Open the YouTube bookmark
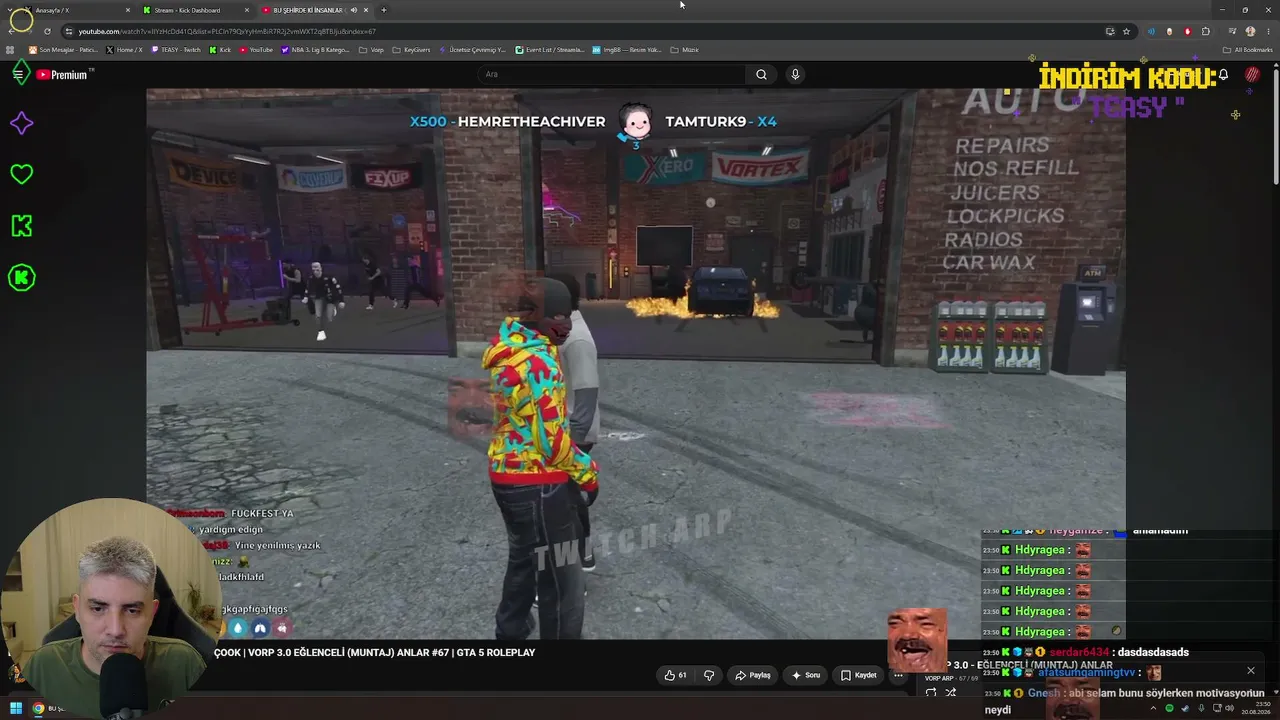Viewport: 1280px width, 720px height. [255, 49]
